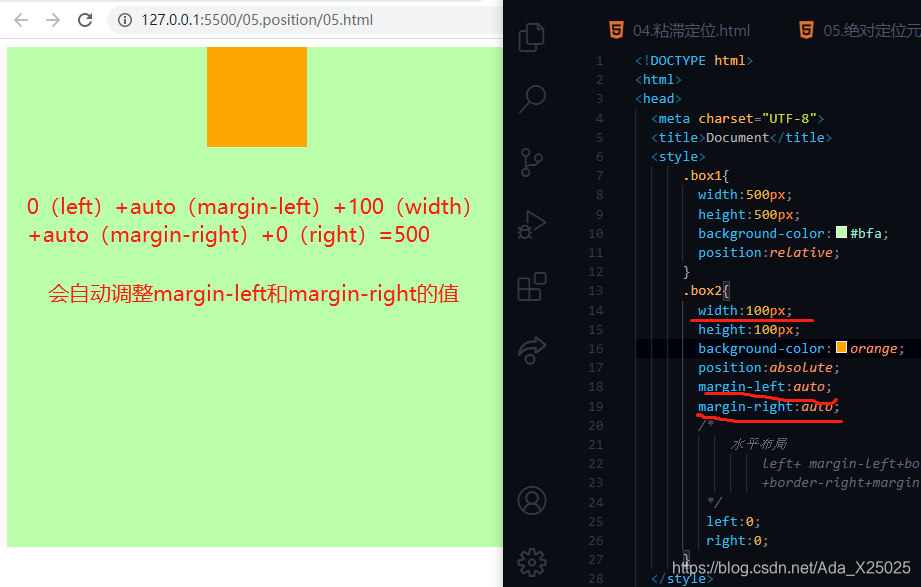The height and width of the screenshot is (587, 921).
Task: Click the margin-right:auto code line
Action: point(769,407)
